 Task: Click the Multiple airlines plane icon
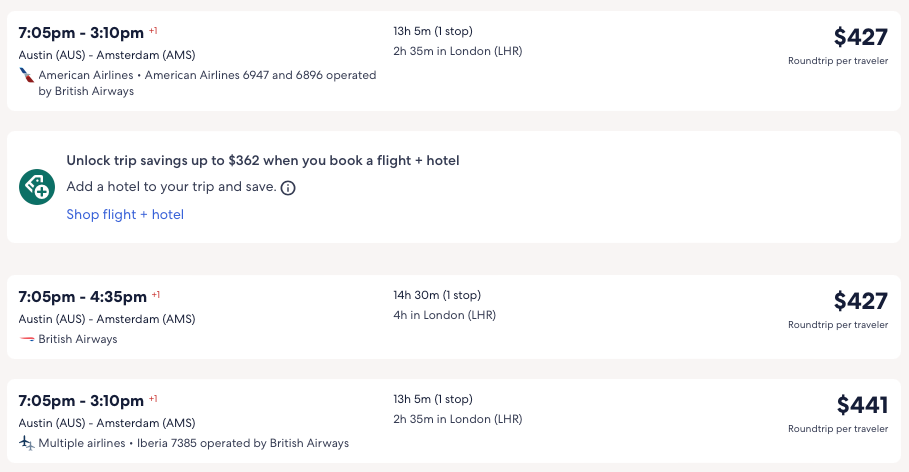click(26, 443)
